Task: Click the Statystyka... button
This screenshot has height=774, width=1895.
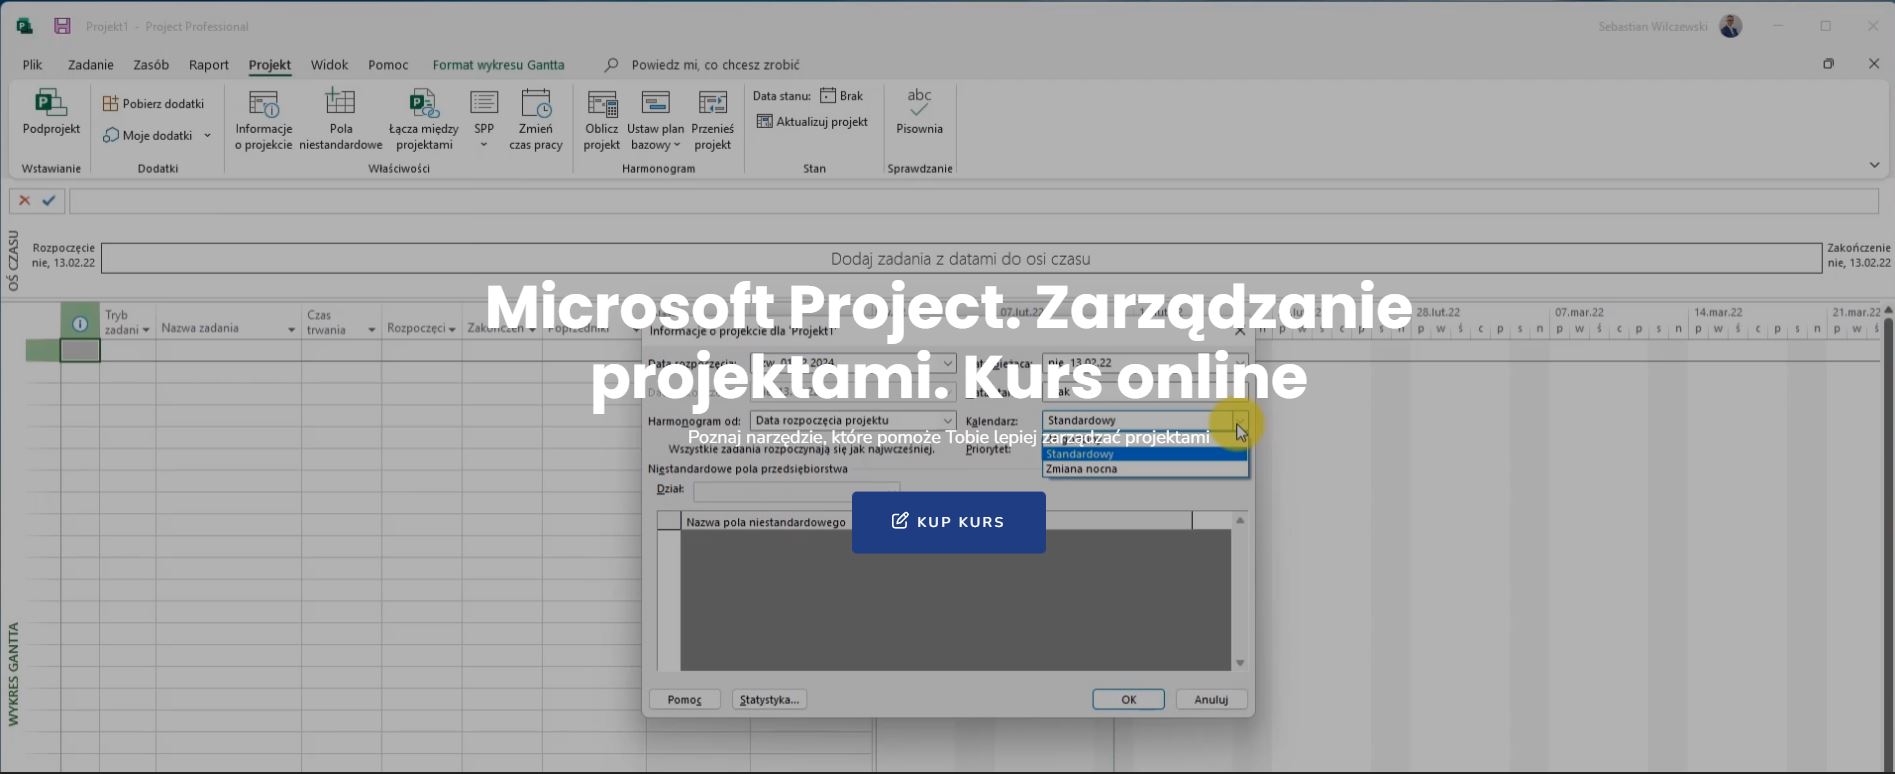Action: pos(769,700)
